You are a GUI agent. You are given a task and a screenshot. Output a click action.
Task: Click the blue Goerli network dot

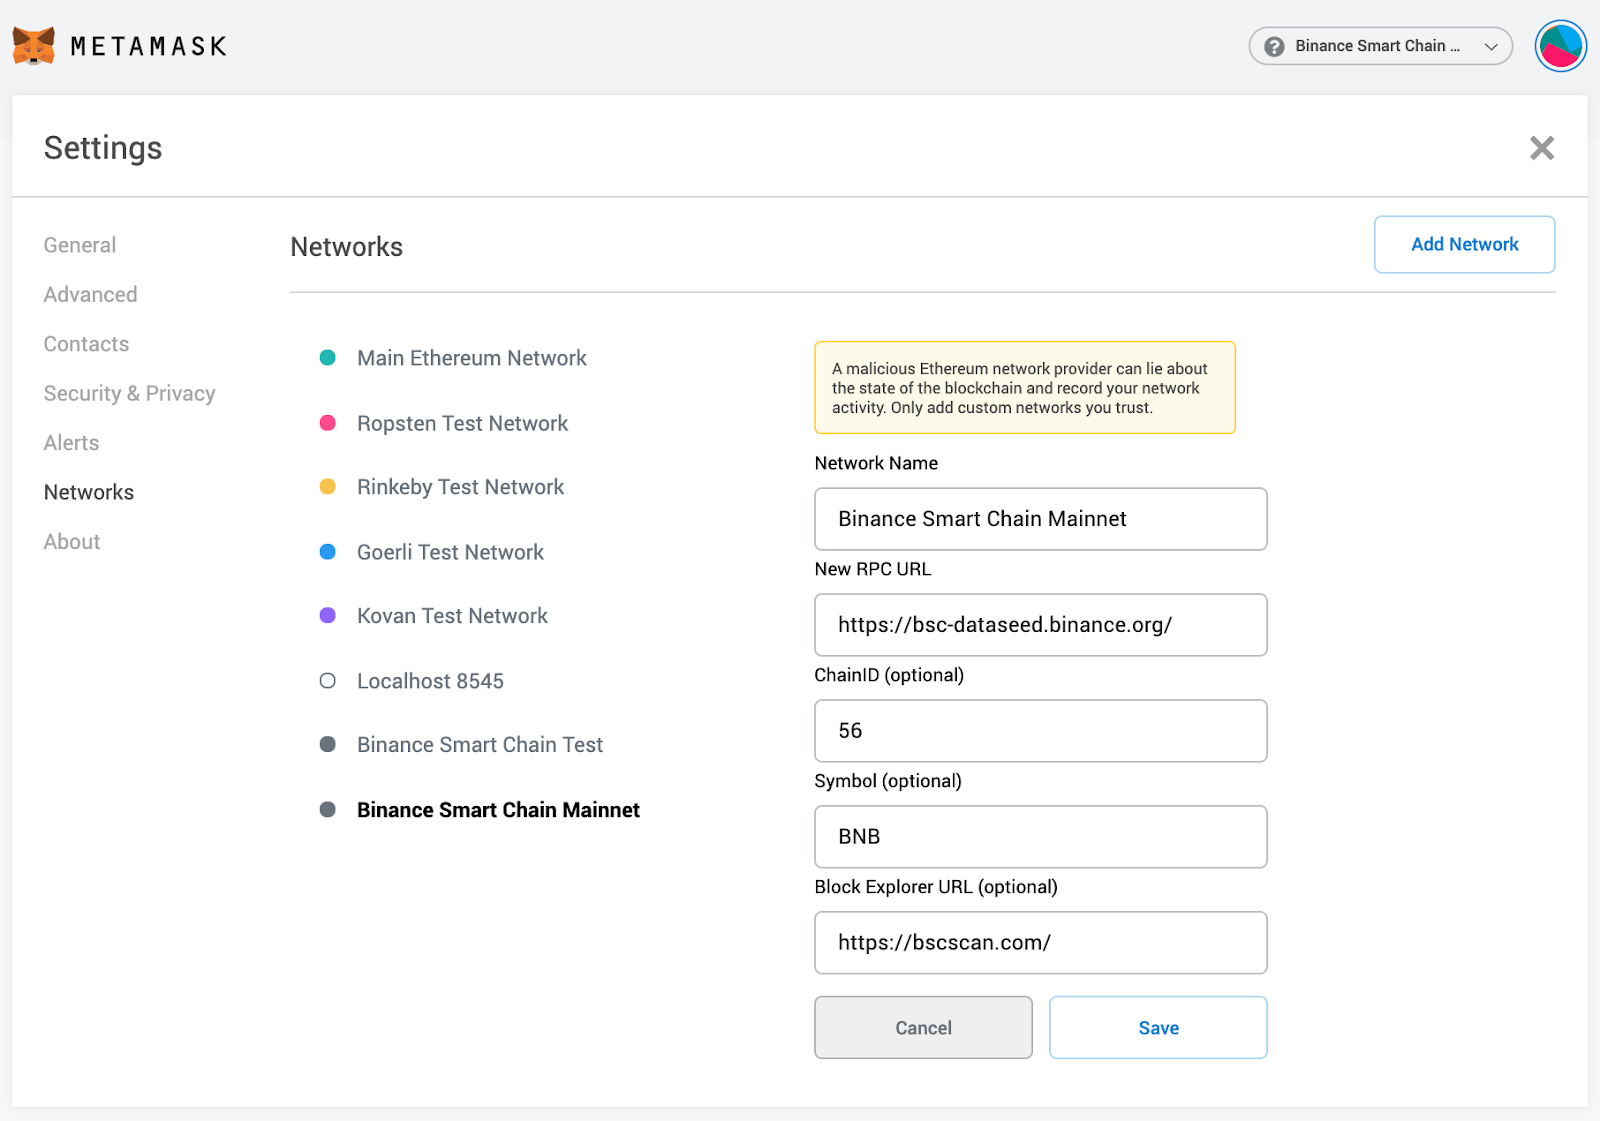tap(327, 552)
